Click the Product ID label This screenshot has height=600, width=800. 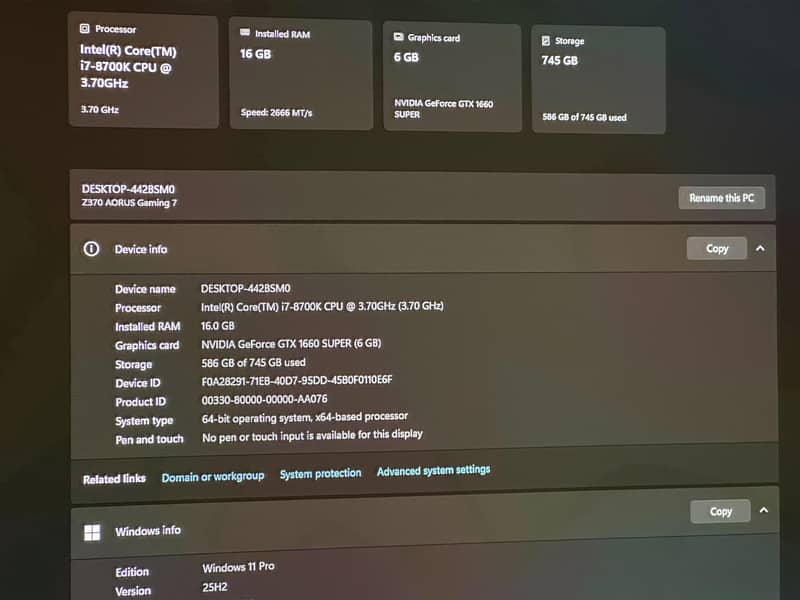(x=140, y=402)
